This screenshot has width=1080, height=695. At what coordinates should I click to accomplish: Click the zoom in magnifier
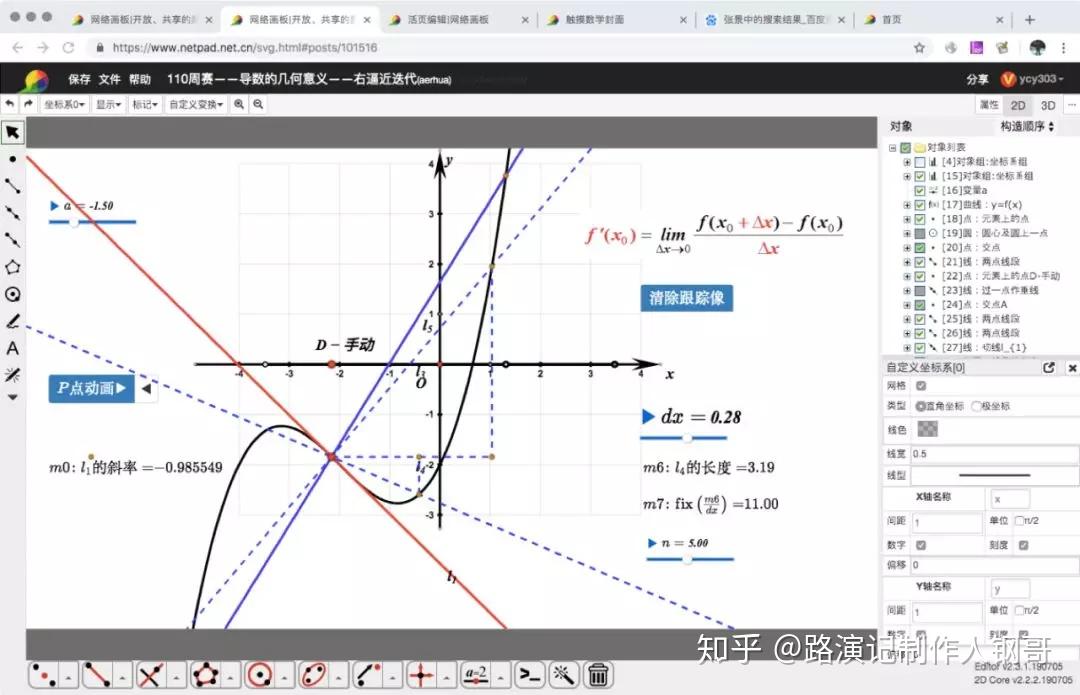[x=239, y=104]
